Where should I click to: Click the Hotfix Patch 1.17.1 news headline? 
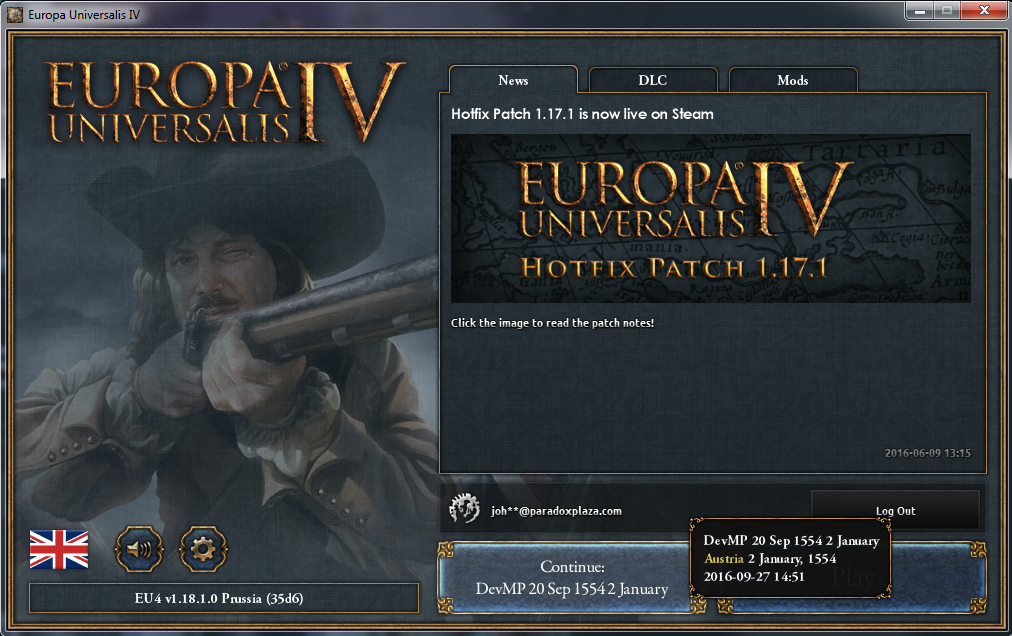pos(582,114)
